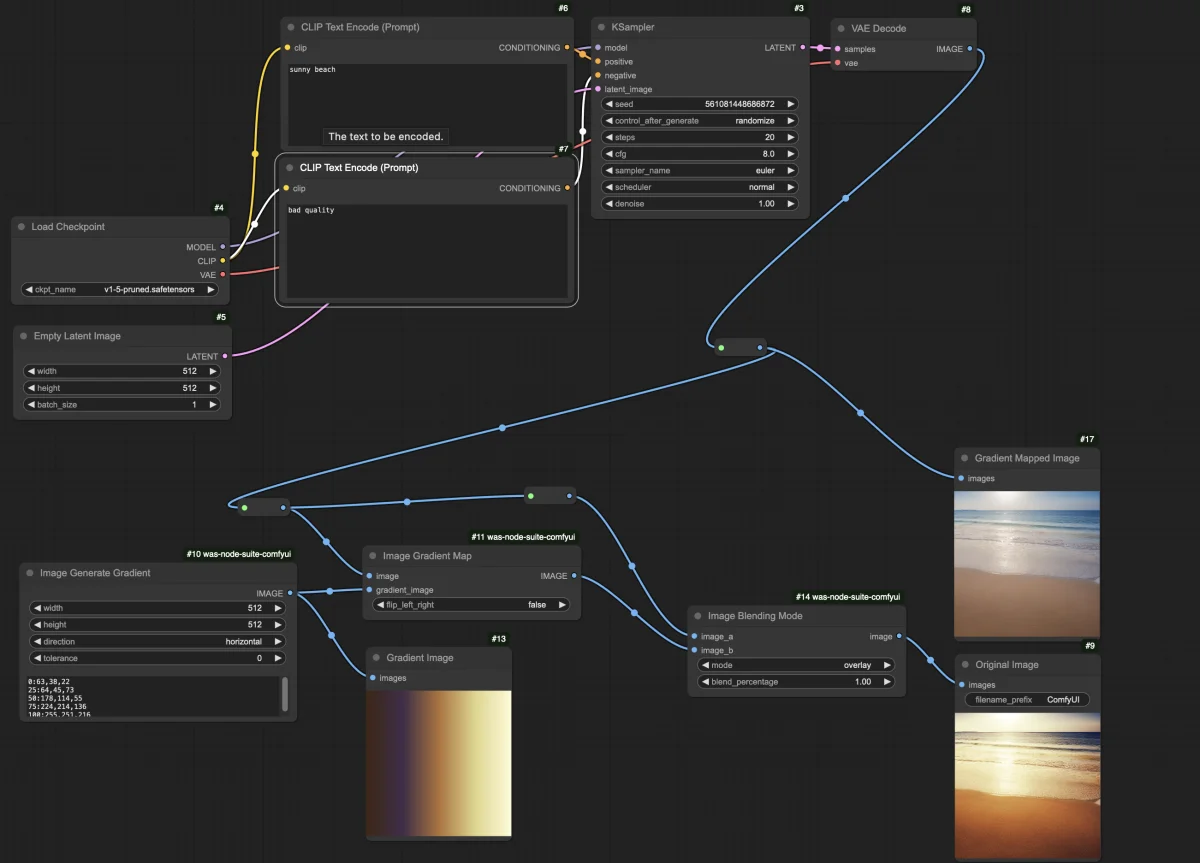The image size is (1200, 863).
Task: Decrease the batch_size with left arrow
Action: click(x=31, y=405)
